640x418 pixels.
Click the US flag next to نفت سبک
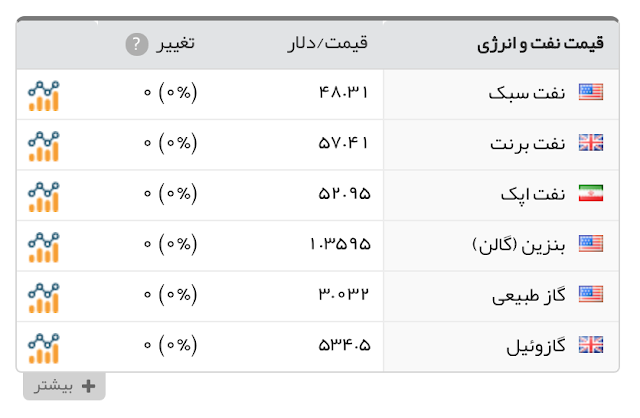pyautogui.click(x=591, y=92)
